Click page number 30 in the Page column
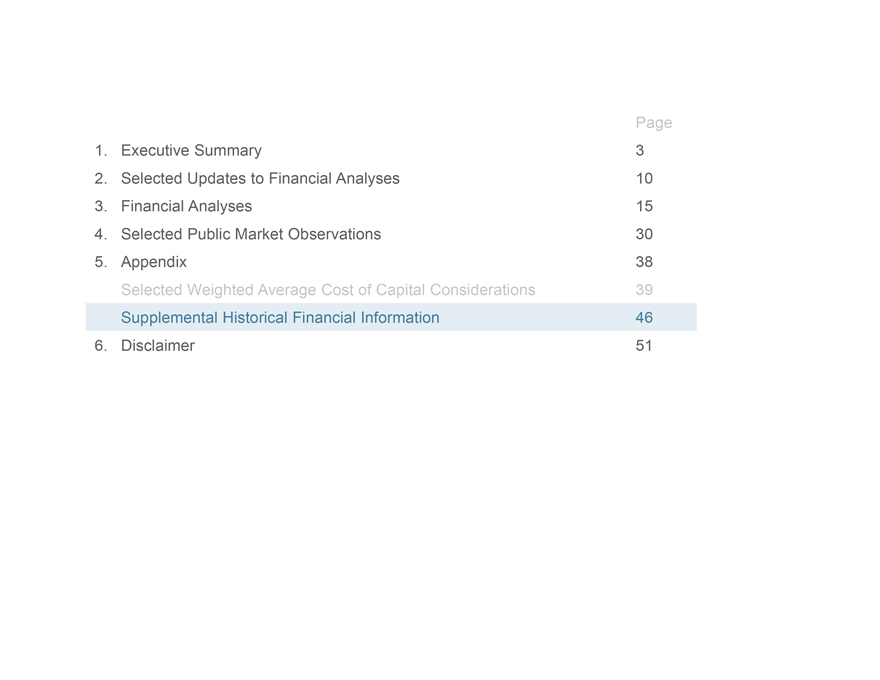Viewport: 880px width, 680px height. click(644, 235)
